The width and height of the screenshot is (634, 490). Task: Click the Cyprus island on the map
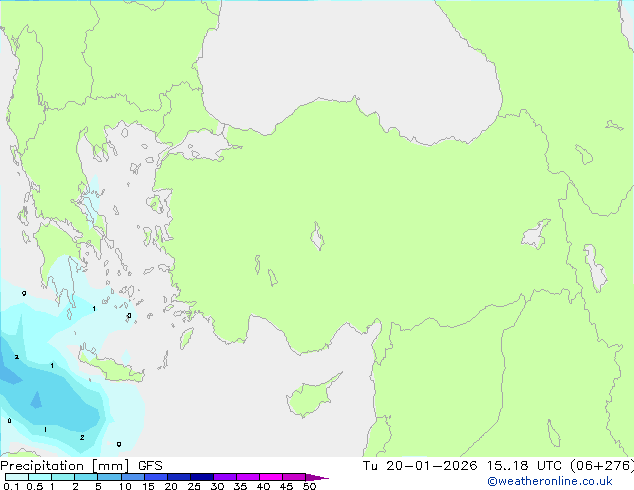[311, 397]
